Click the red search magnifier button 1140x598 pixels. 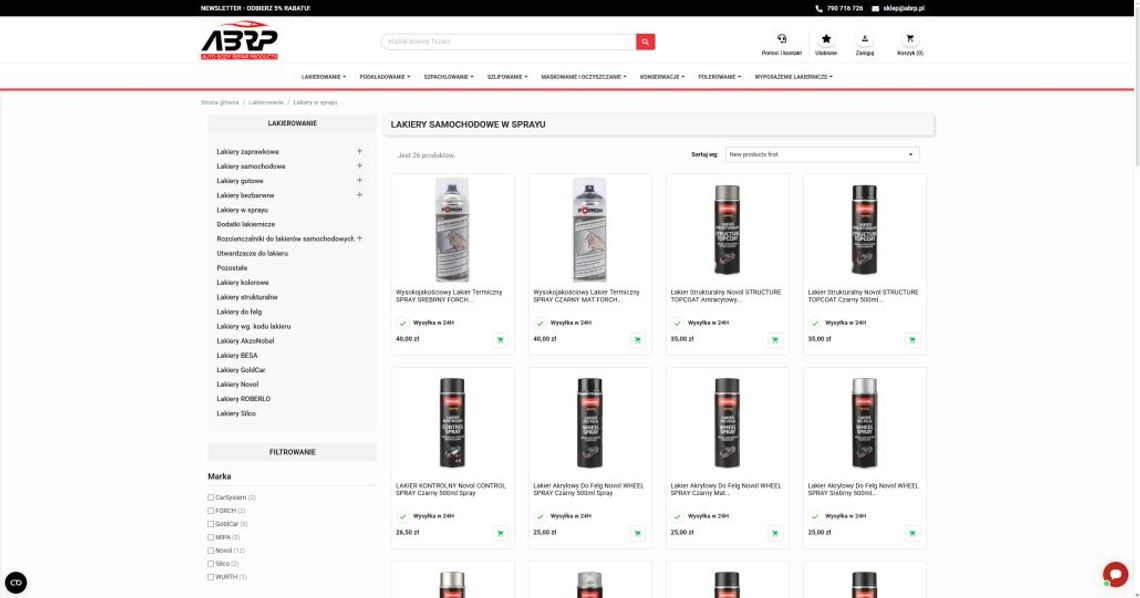coord(645,42)
